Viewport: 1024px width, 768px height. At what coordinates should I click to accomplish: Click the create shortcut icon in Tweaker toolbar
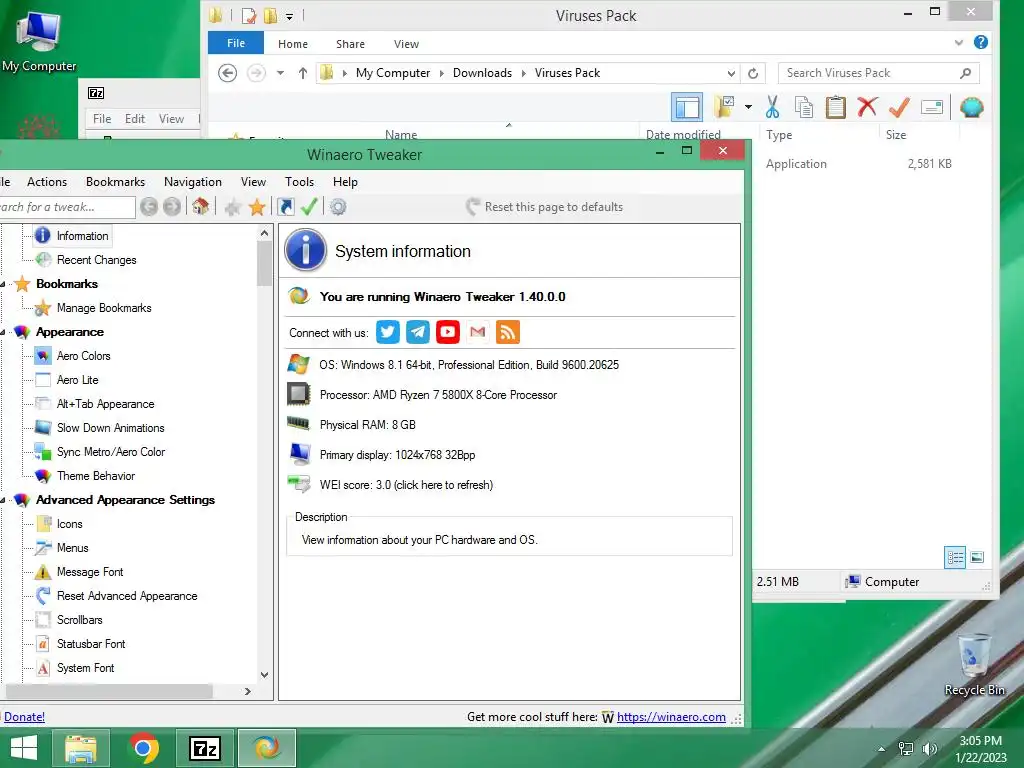pyautogui.click(x=285, y=207)
